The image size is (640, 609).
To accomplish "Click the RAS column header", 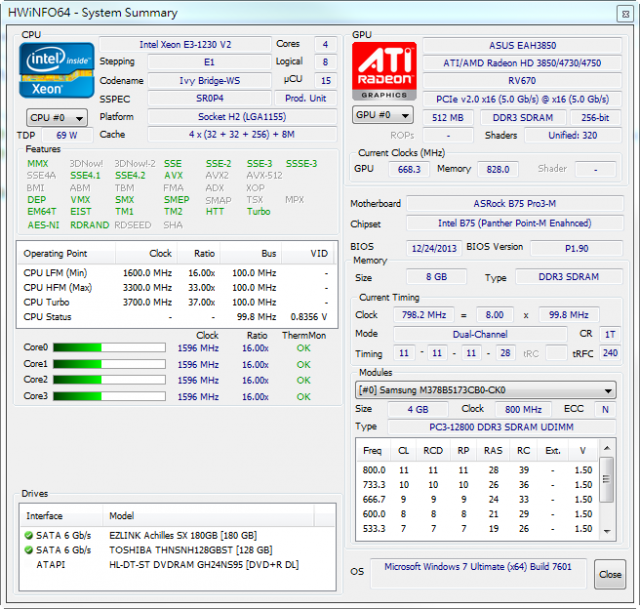I will tap(493, 451).
